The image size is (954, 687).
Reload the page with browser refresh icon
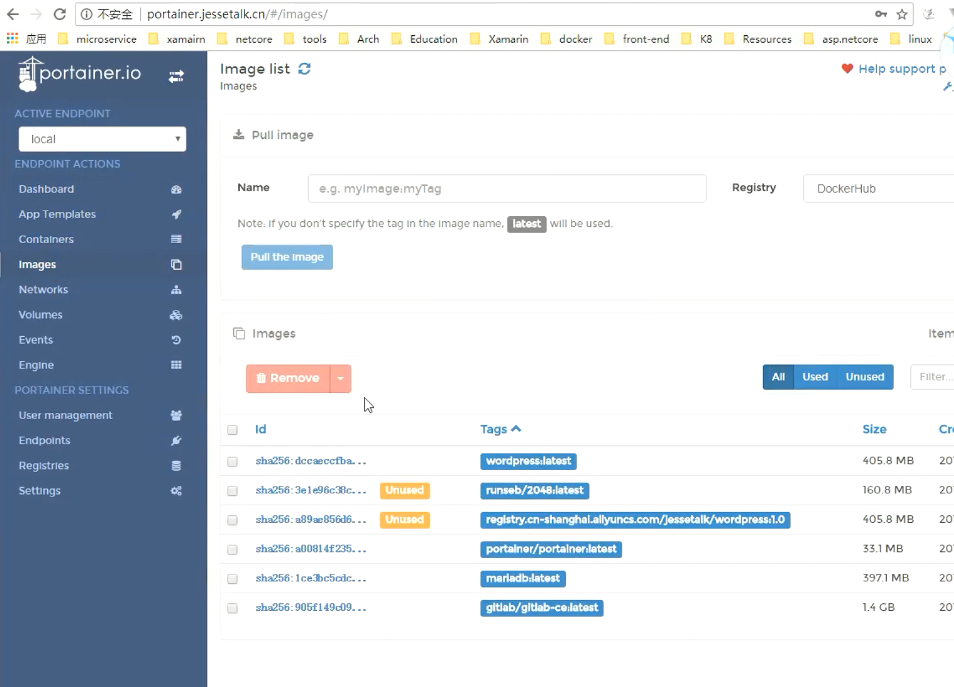(60, 14)
